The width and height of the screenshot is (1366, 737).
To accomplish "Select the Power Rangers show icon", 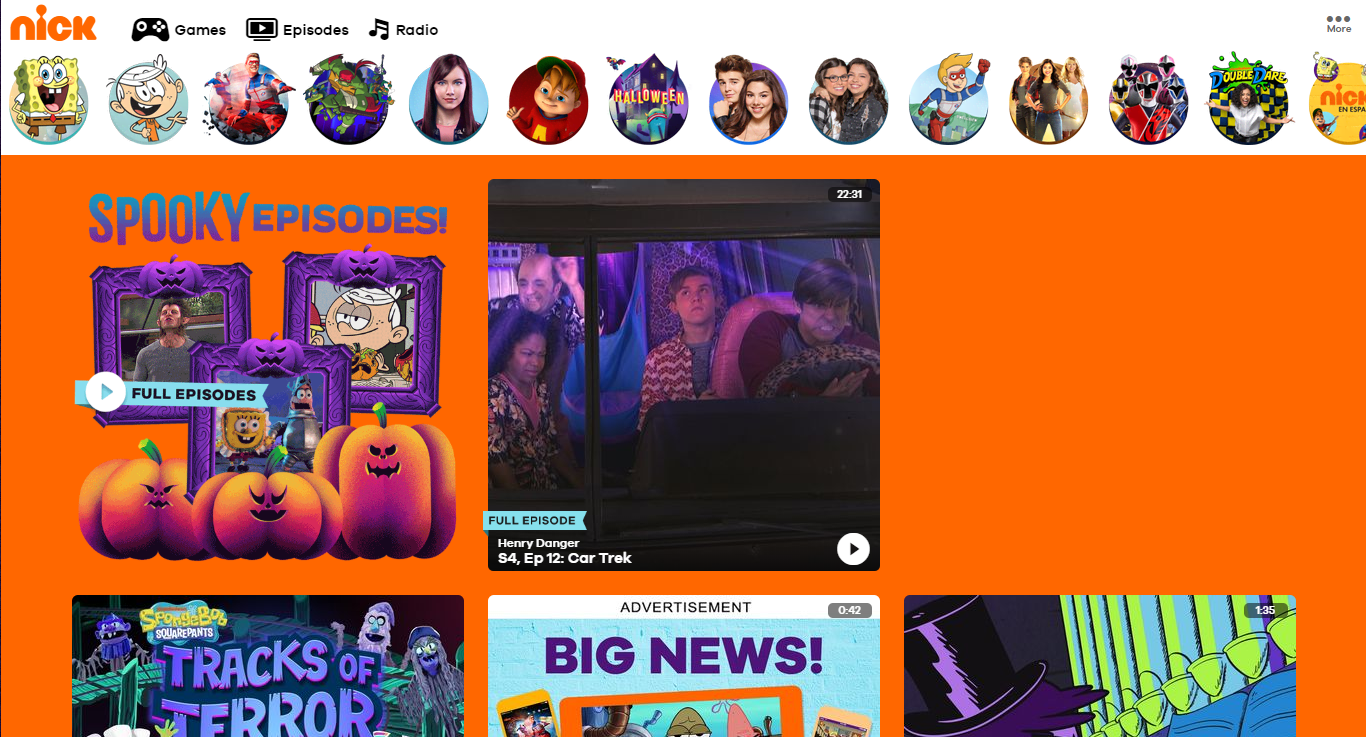I will [1148, 99].
